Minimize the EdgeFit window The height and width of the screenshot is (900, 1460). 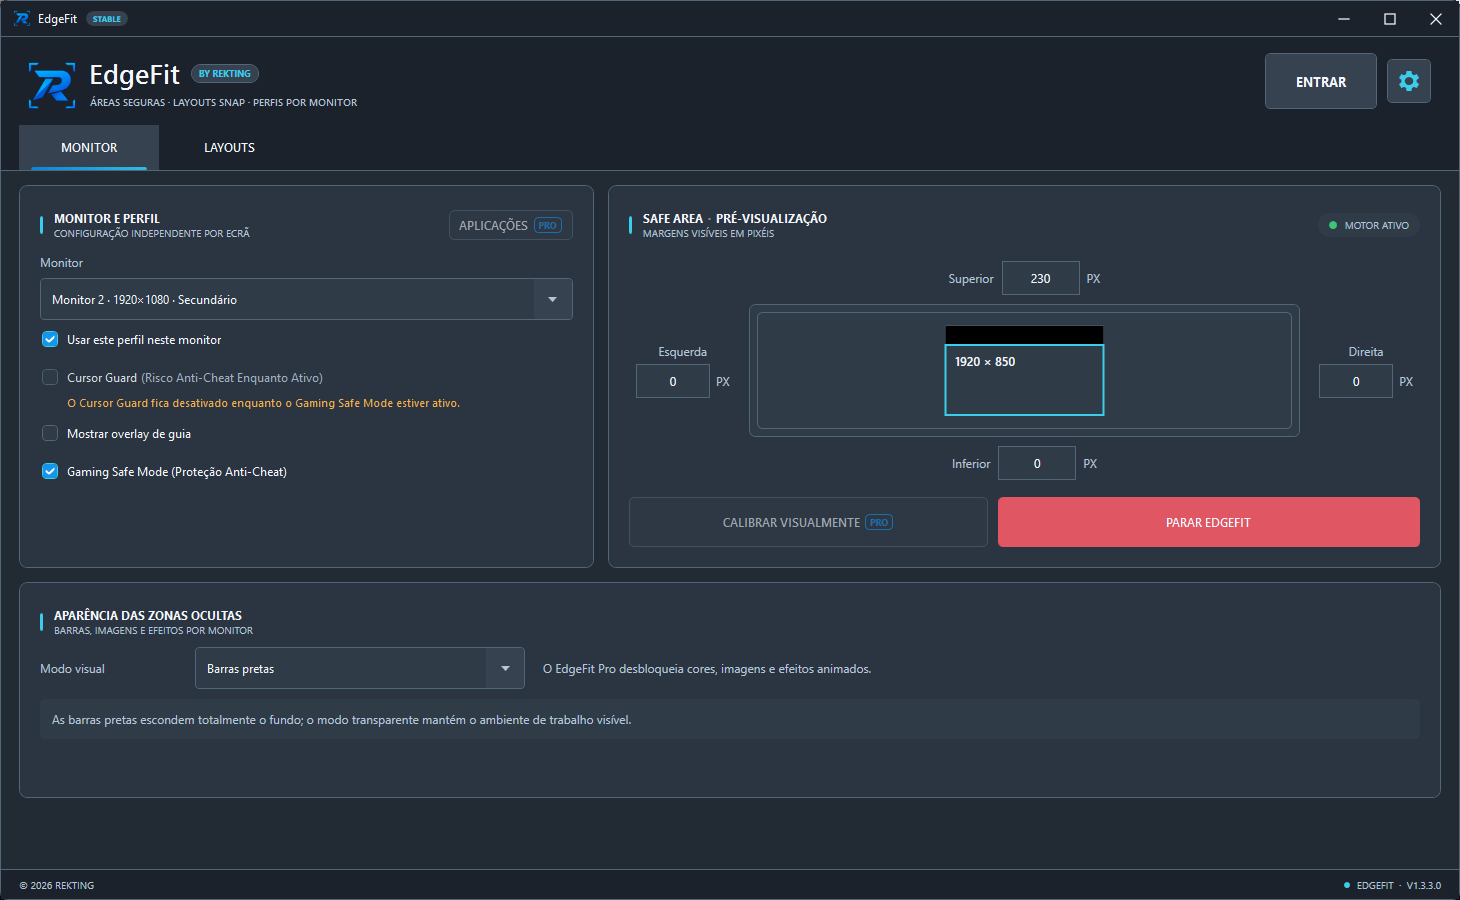tap(1344, 19)
